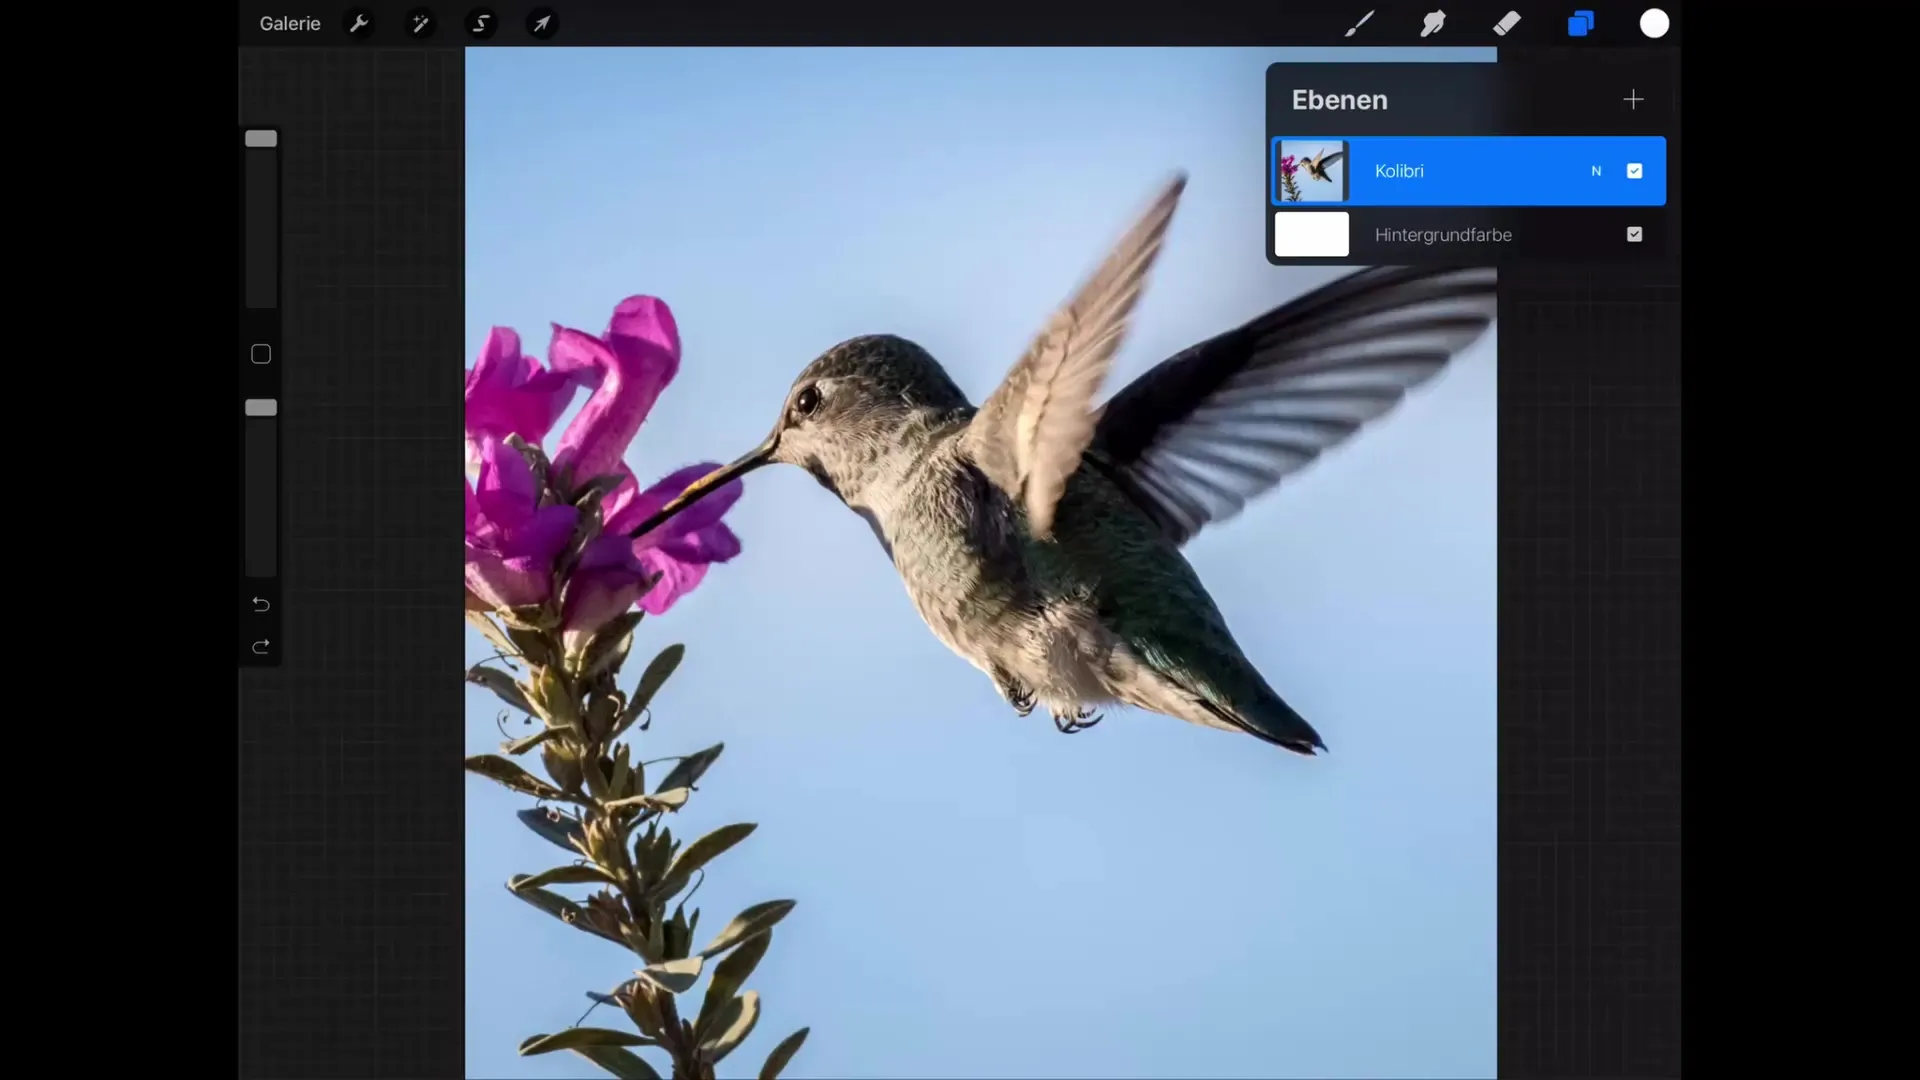Click the Kolibri layer thumbnail
The height and width of the screenshot is (1080, 1920).
pos(1312,171)
